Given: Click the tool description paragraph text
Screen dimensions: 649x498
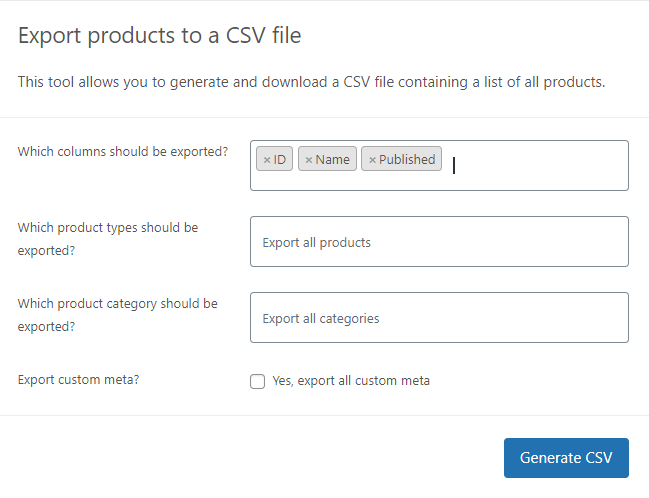Looking at the screenshot, I should [311, 82].
